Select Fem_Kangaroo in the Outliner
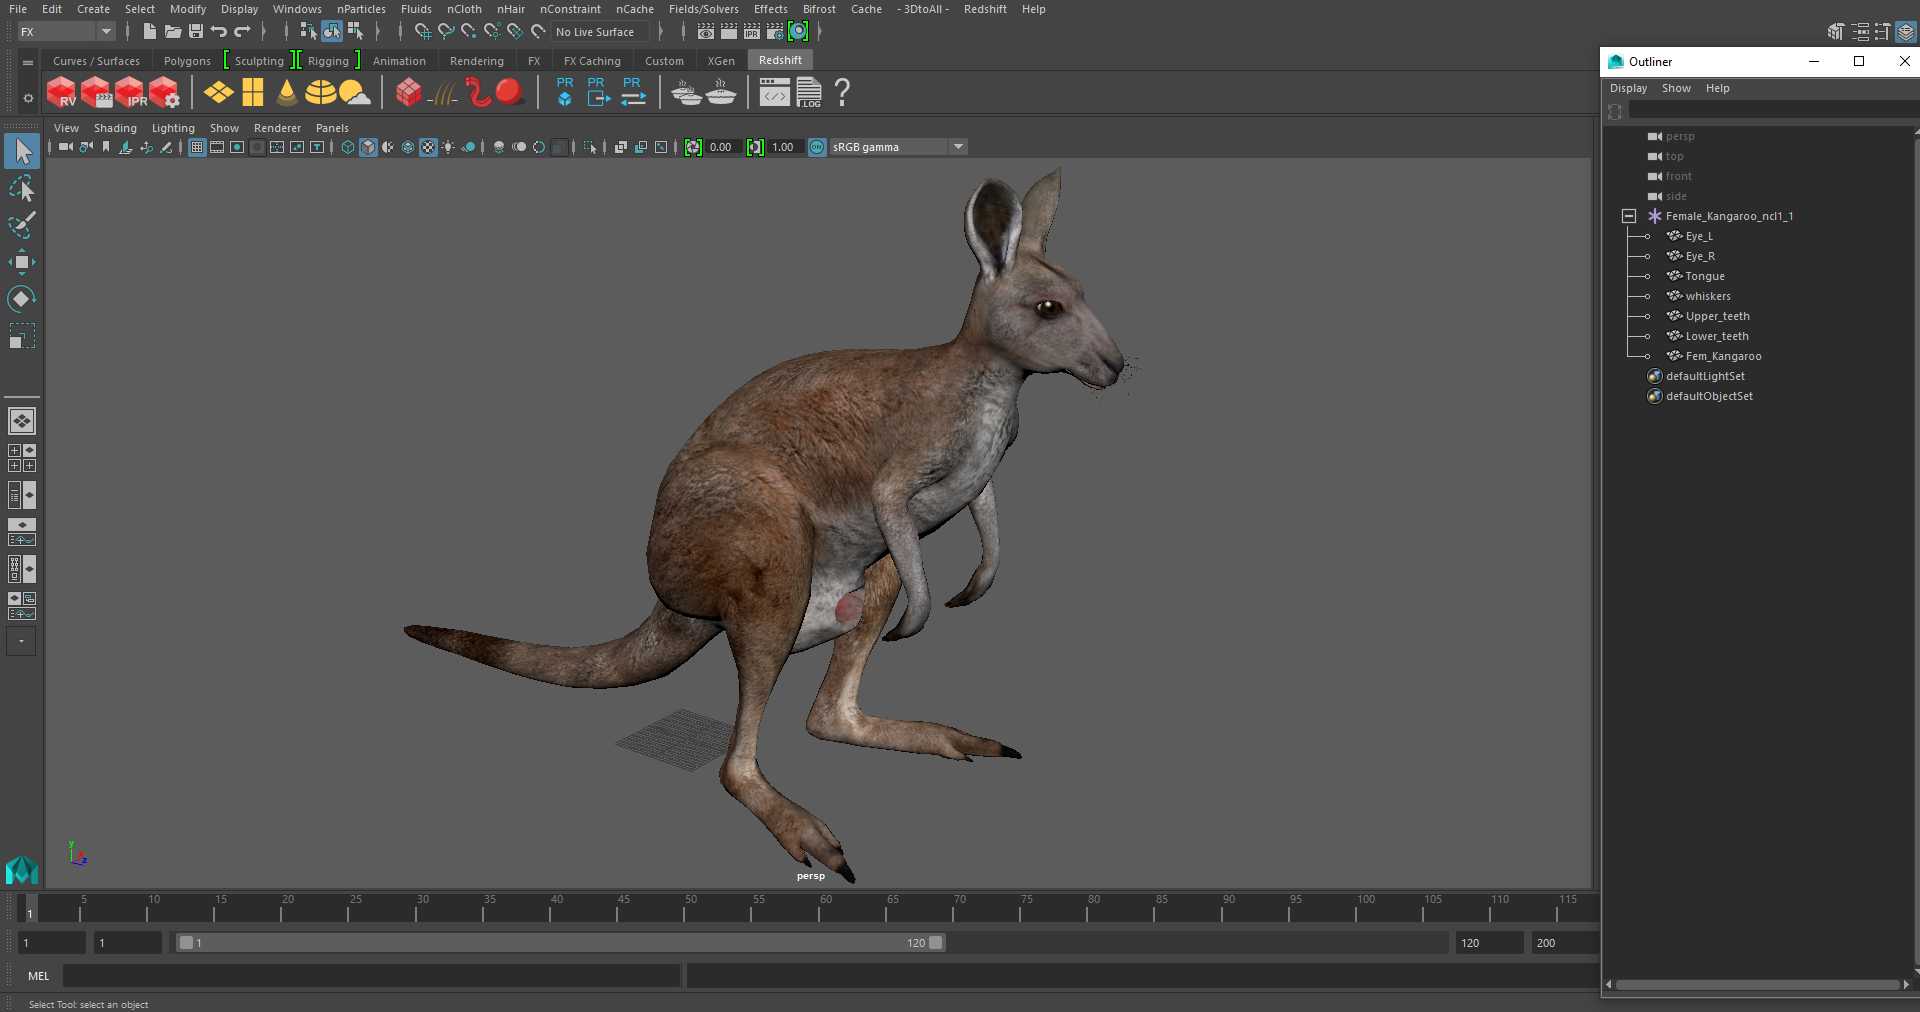 point(1723,356)
